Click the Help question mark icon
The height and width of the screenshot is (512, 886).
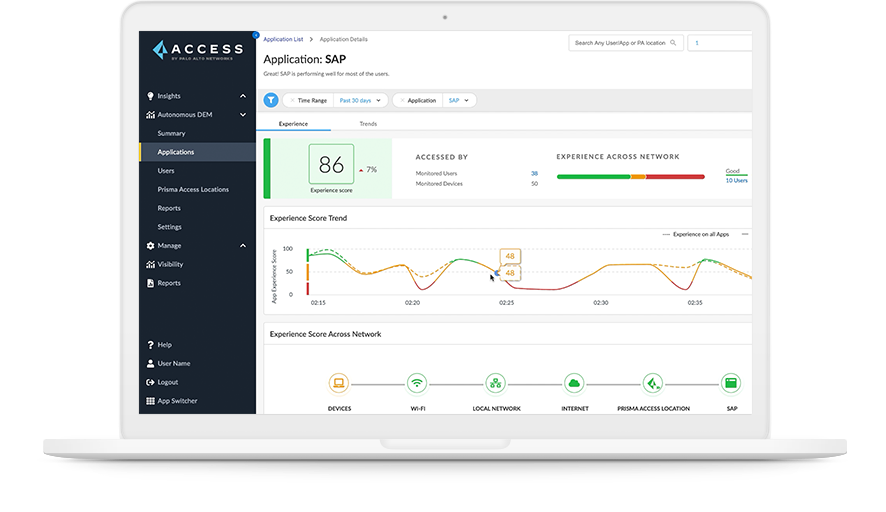coord(150,345)
